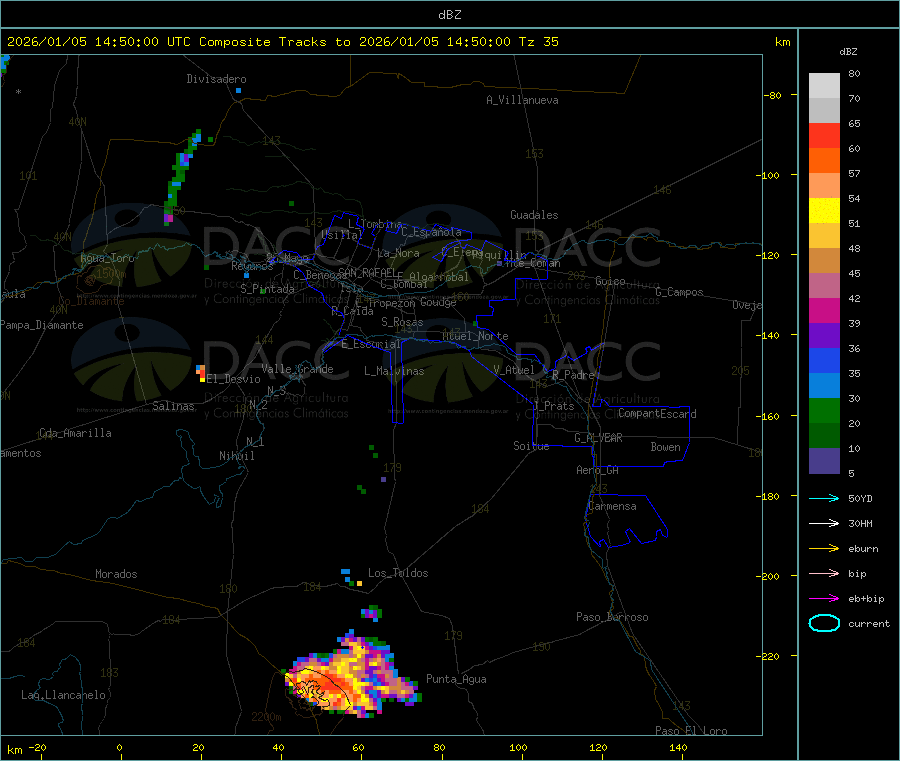This screenshot has width=900, height=761.
Task: Click the 80 dBZ light-gray color swatch
Action: pyautogui.click(x=824, y=86)
